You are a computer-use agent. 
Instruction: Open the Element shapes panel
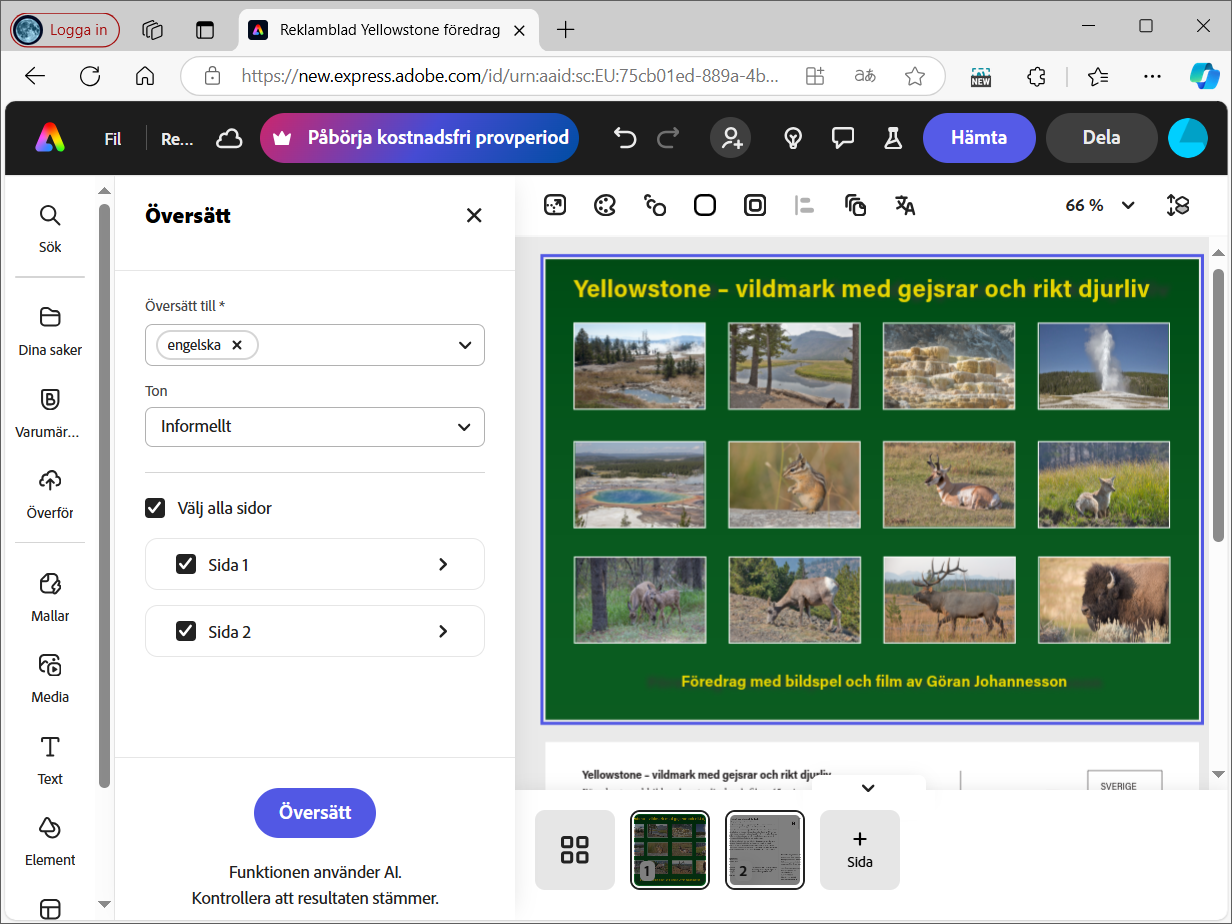pos(50,841)
